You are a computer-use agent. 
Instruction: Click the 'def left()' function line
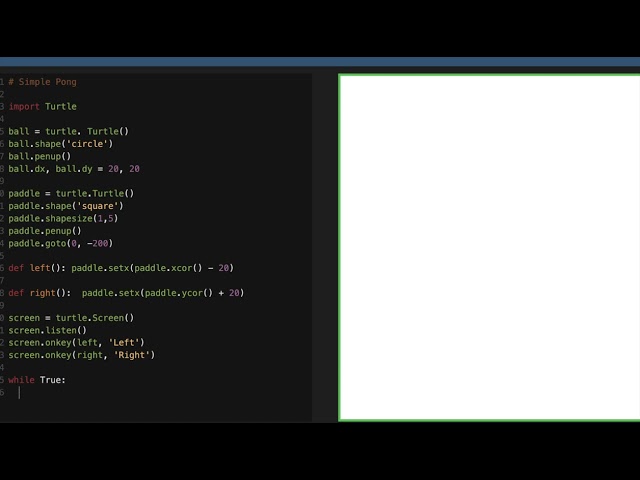click(121, 268)
